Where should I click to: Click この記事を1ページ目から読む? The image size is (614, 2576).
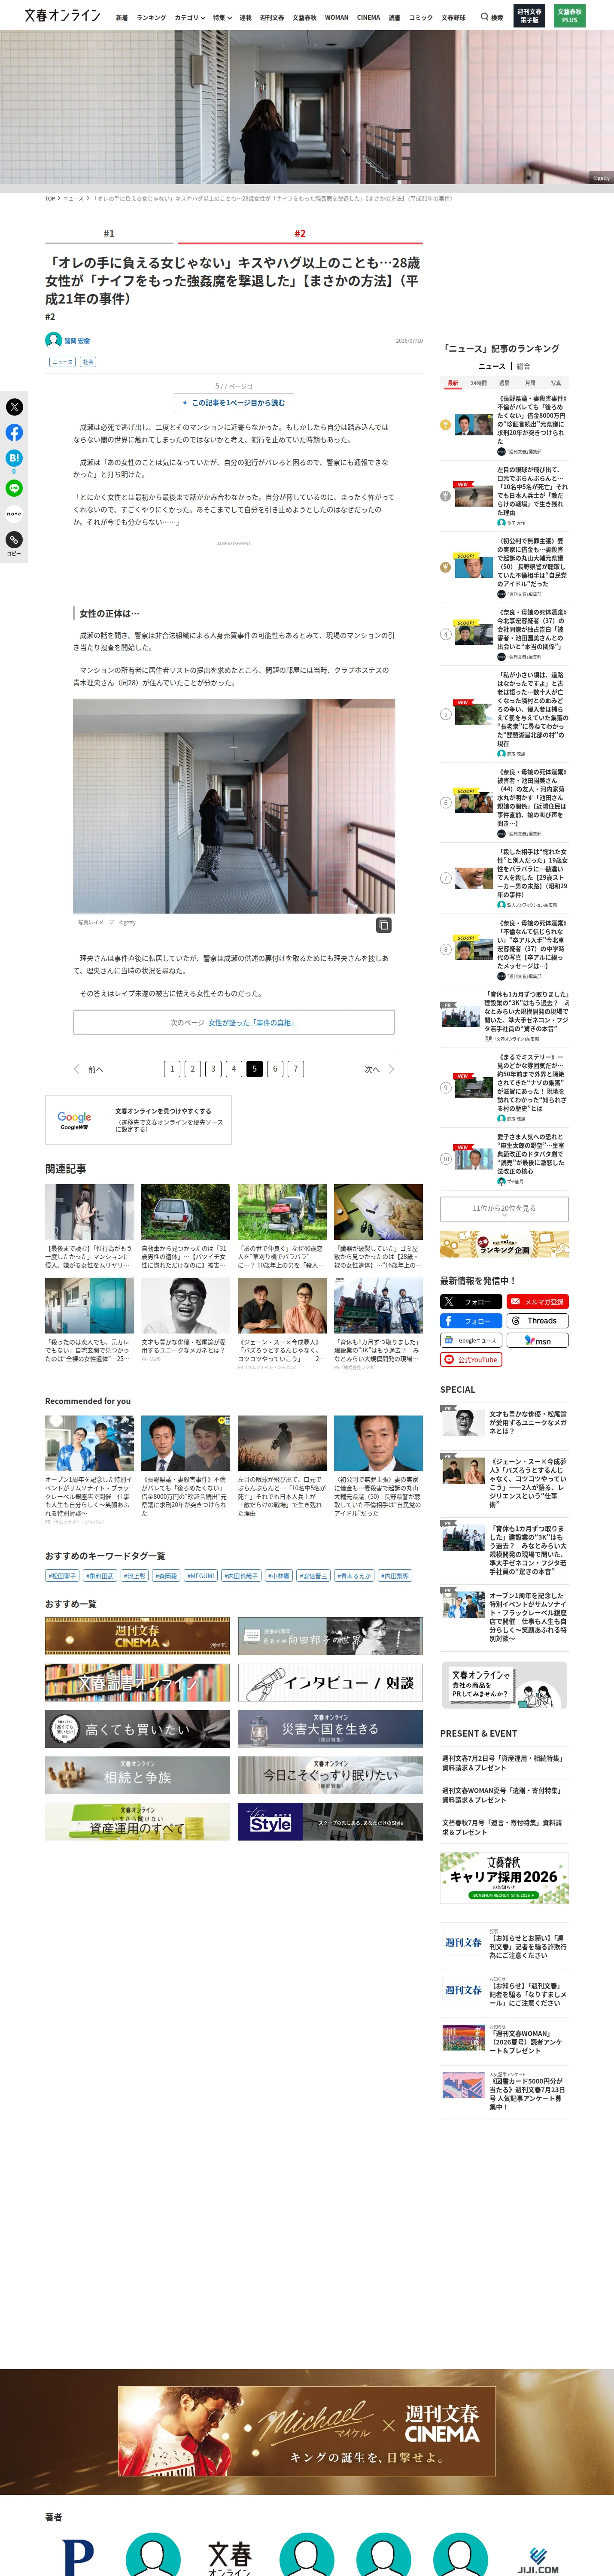[234, 403]
